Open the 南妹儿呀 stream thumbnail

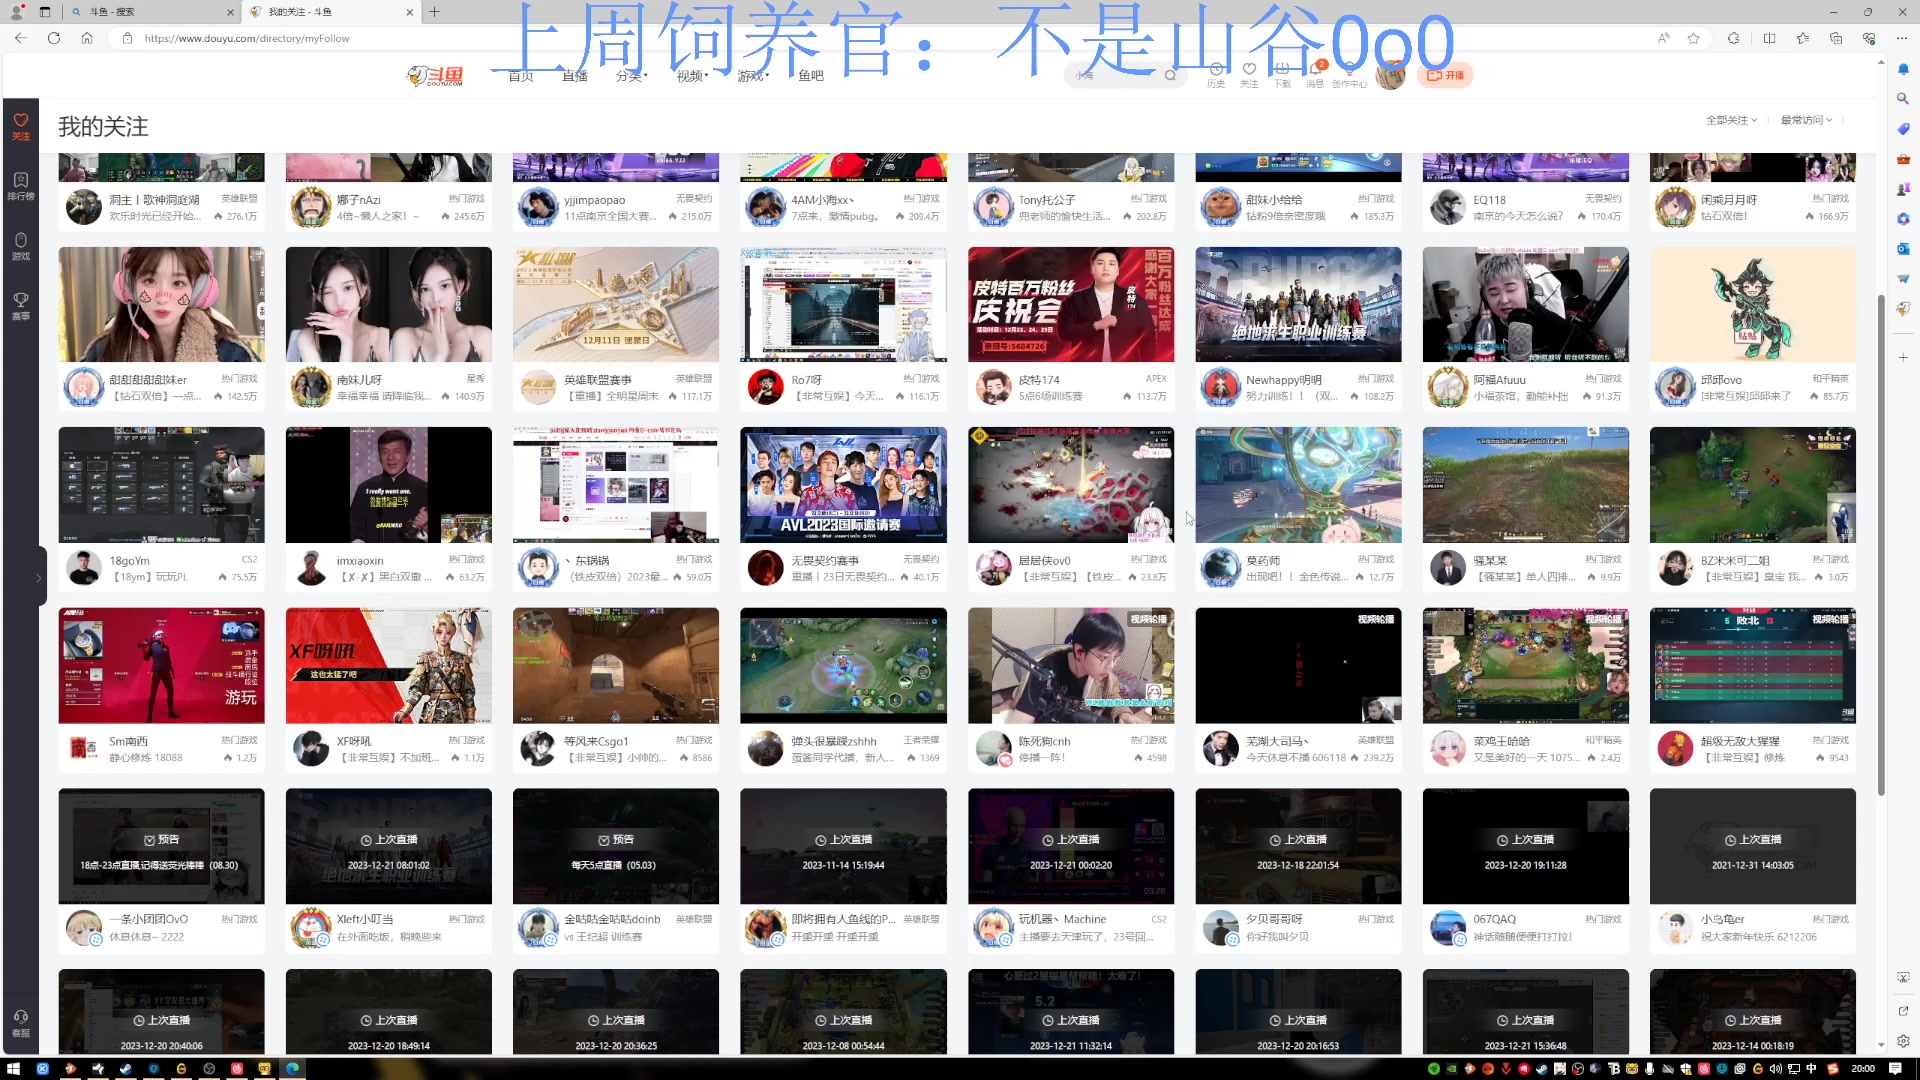[388, 304]
